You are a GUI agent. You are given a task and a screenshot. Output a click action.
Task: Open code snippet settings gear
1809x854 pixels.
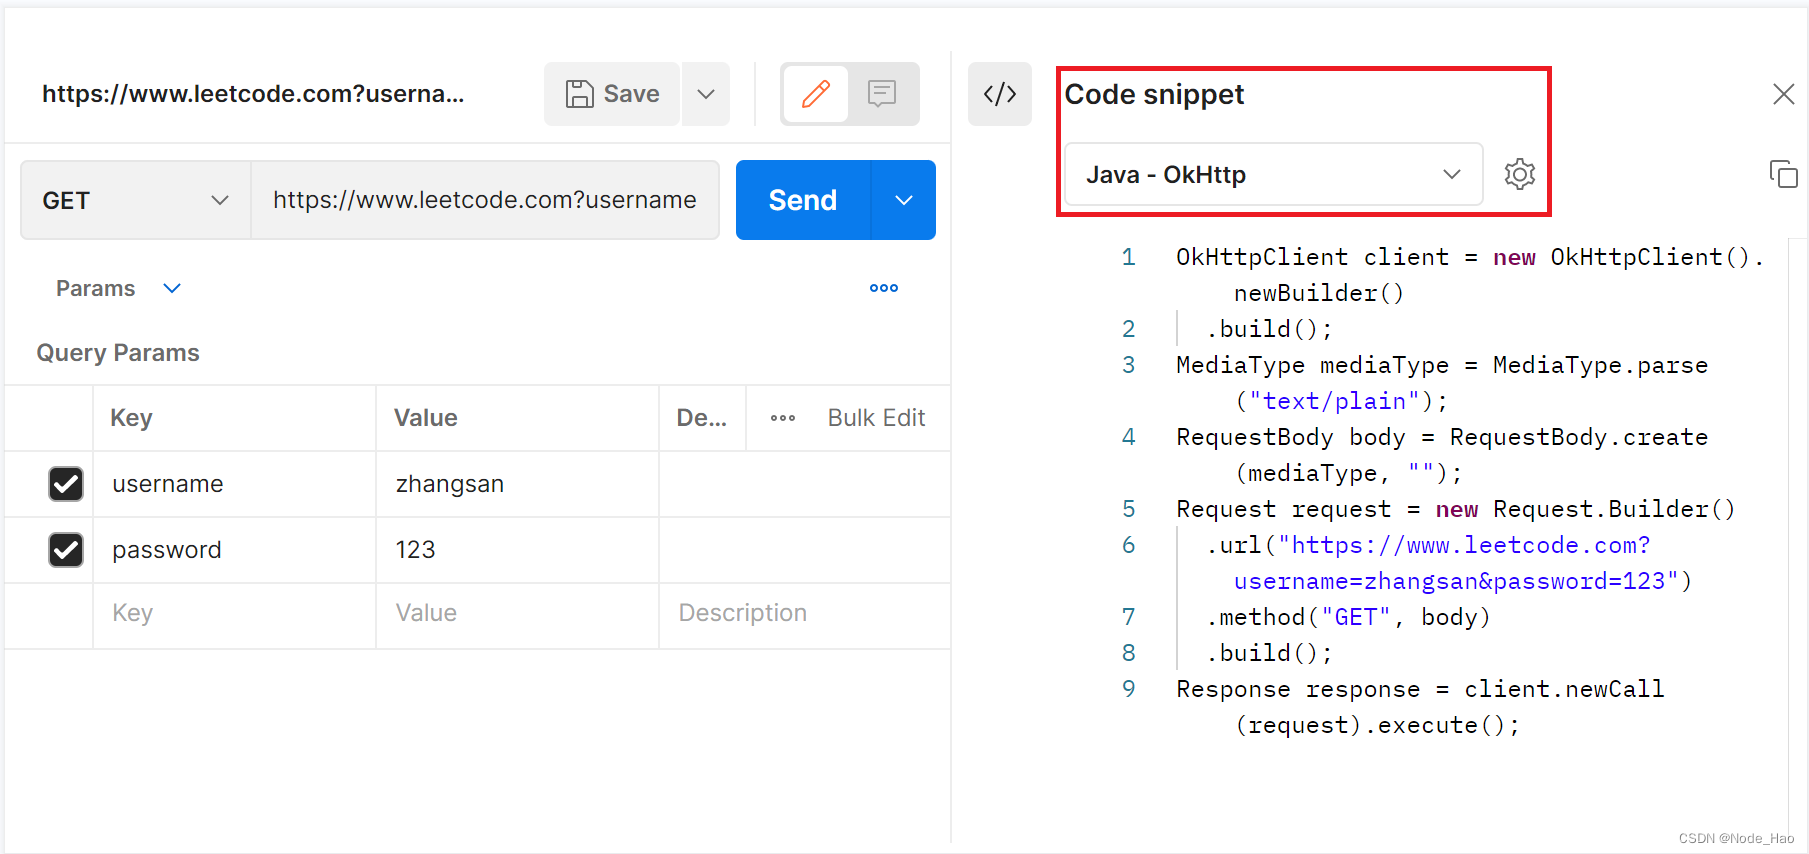[x=1519, y=174]
